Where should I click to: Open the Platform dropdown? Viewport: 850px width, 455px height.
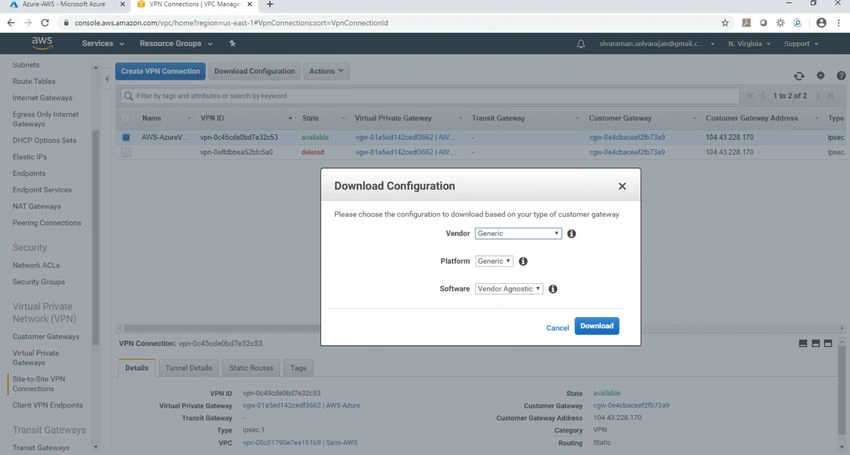tap(494, 261)
